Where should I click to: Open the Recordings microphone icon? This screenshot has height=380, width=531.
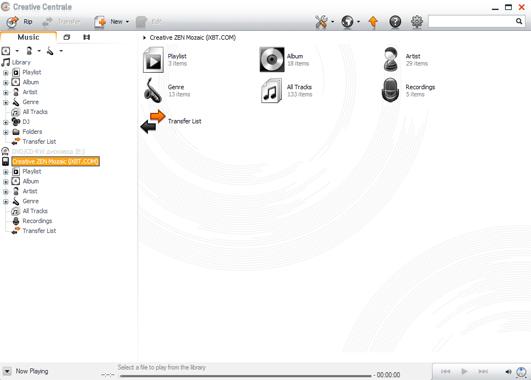coord(390,90)
